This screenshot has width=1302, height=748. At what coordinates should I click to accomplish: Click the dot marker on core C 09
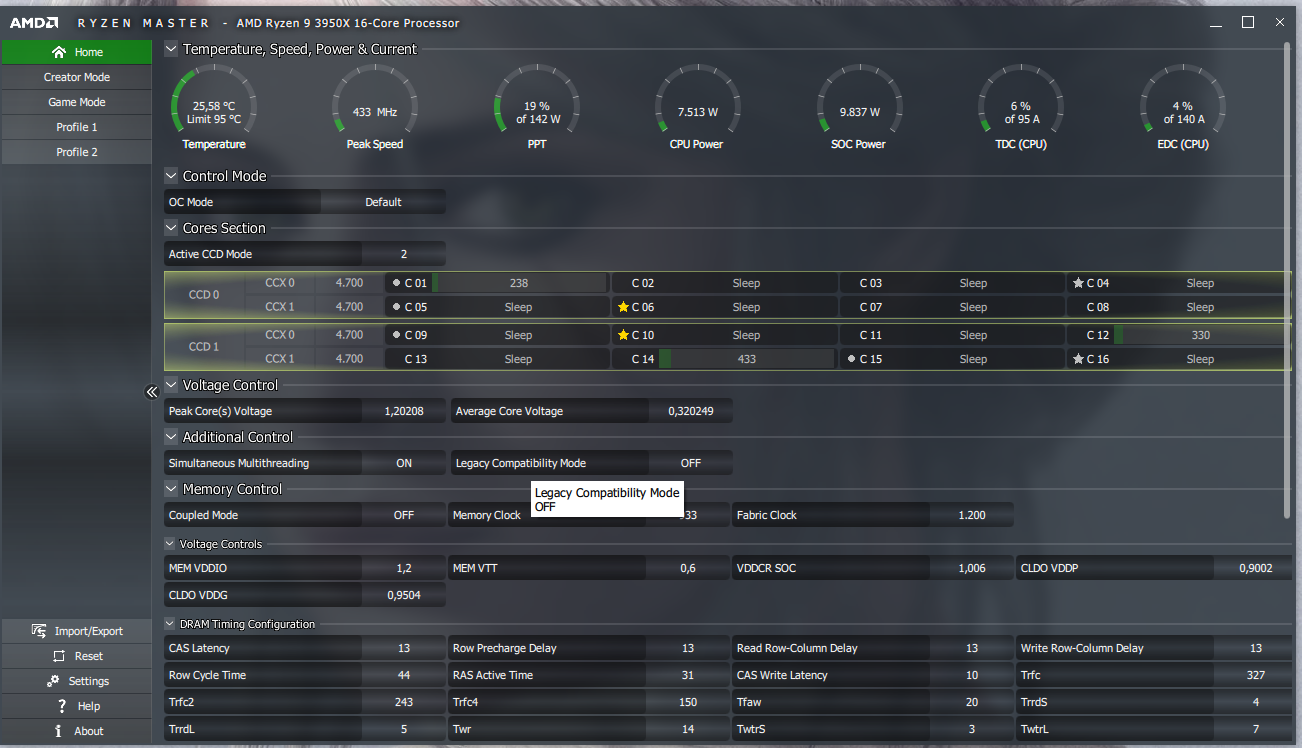[x=397, y=335]
